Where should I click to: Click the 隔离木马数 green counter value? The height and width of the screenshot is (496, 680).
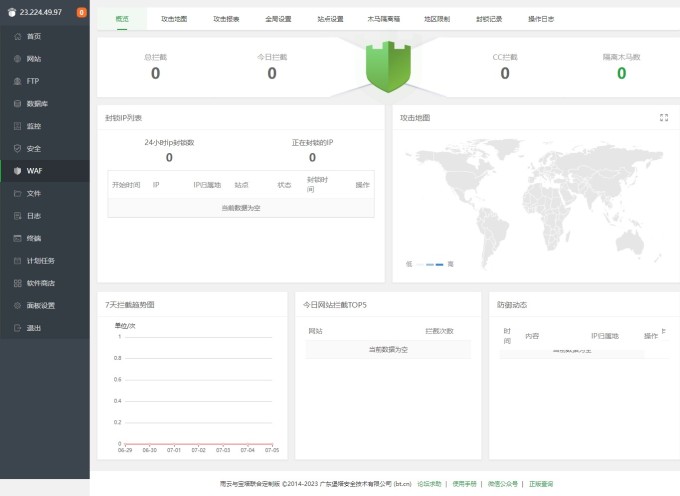[621, 73]
